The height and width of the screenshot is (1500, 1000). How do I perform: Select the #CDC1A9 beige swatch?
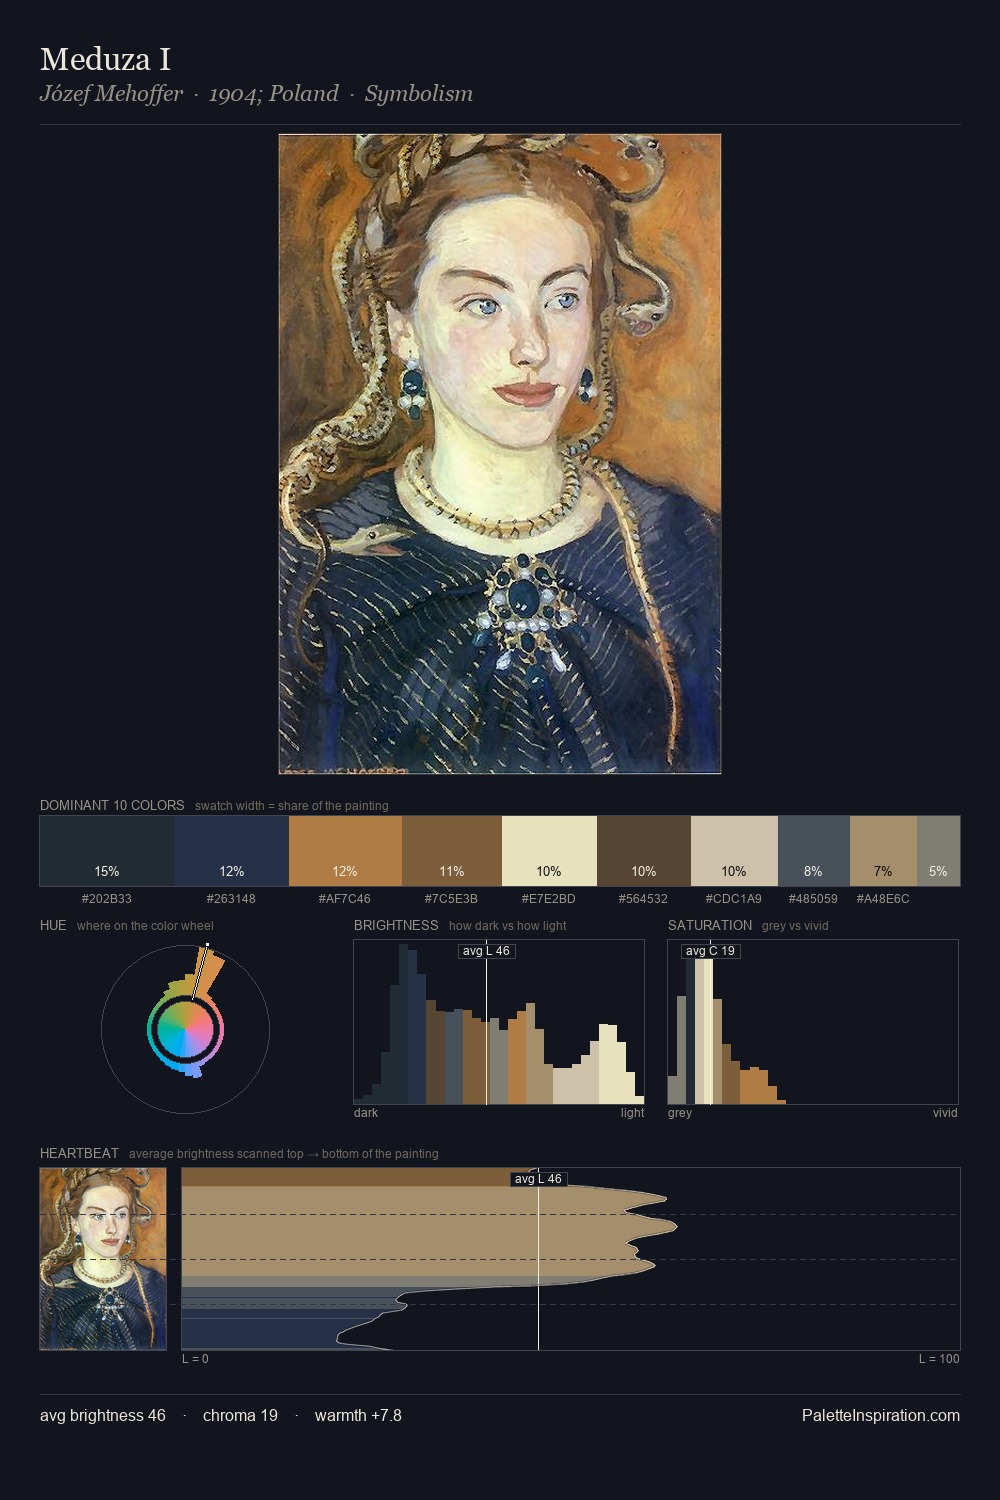734,851
